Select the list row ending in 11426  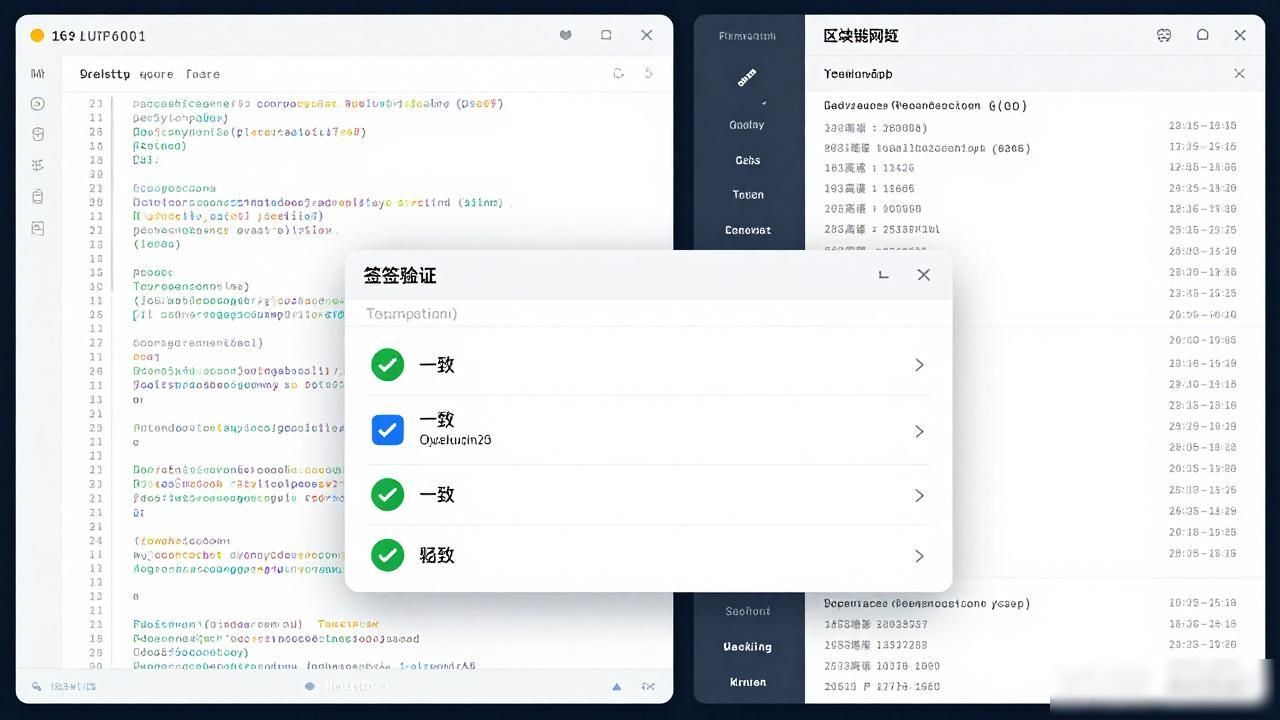tap(1030, 168)
